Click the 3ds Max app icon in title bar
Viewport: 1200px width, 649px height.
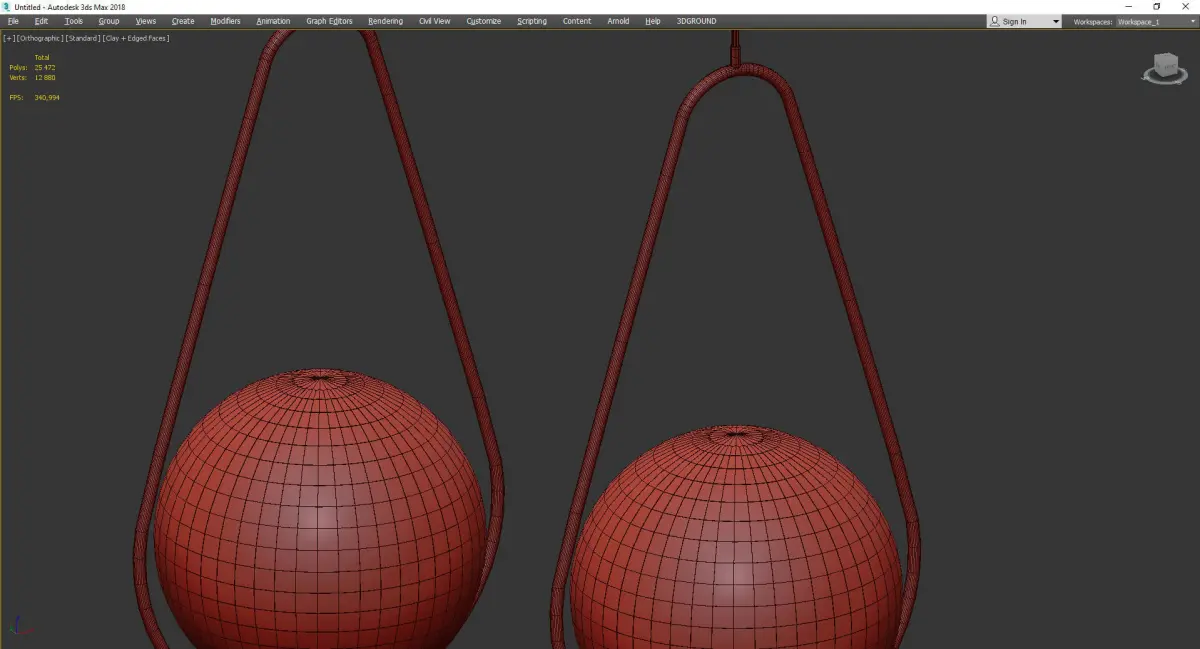pos(7,6)
